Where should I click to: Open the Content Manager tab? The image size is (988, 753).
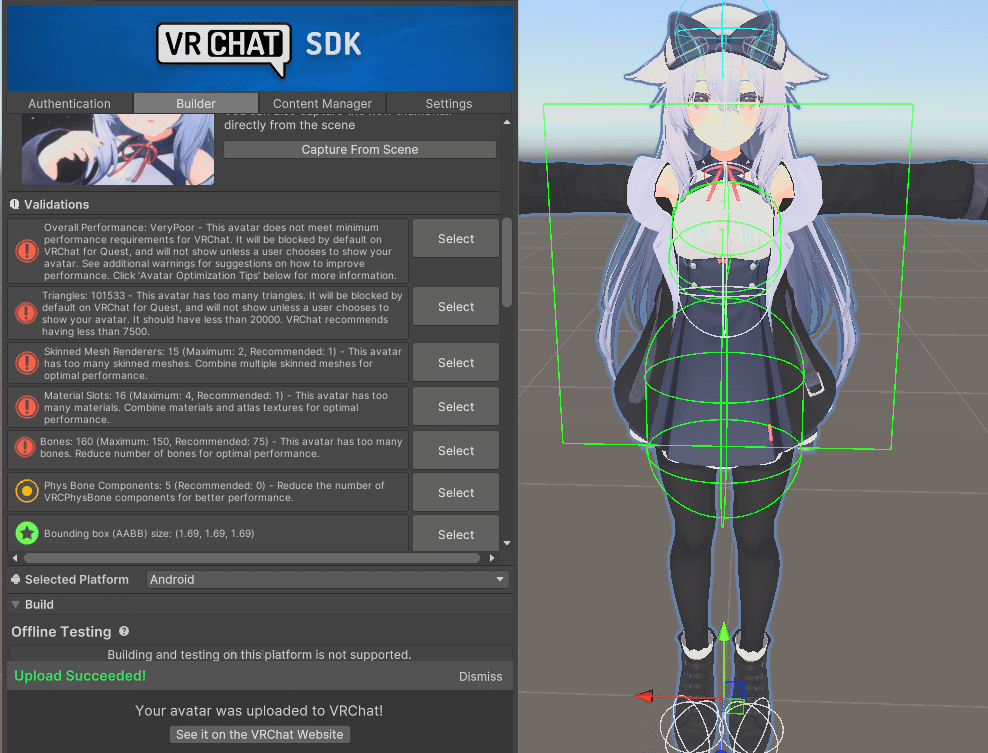[x=322, y=103]
